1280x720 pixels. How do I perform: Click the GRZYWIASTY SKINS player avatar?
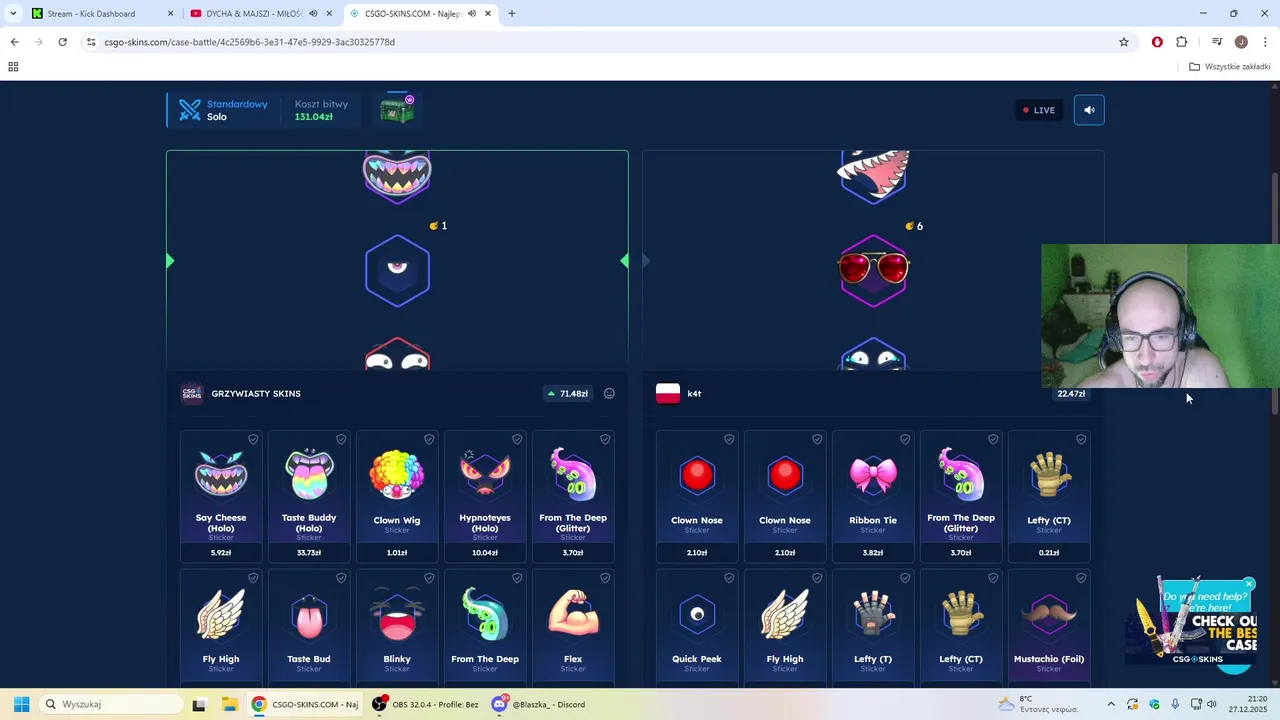click(x=191, y=393)
